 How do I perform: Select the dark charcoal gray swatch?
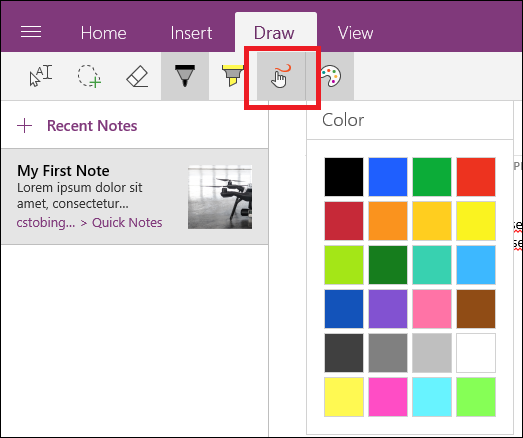[344, 353]
